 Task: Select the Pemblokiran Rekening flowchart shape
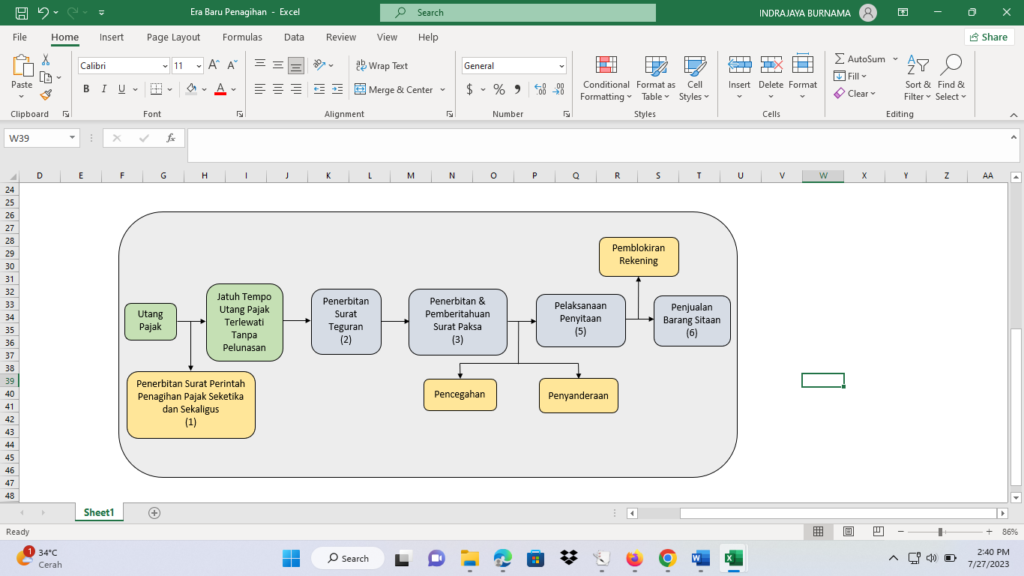(x=639, y=256)
